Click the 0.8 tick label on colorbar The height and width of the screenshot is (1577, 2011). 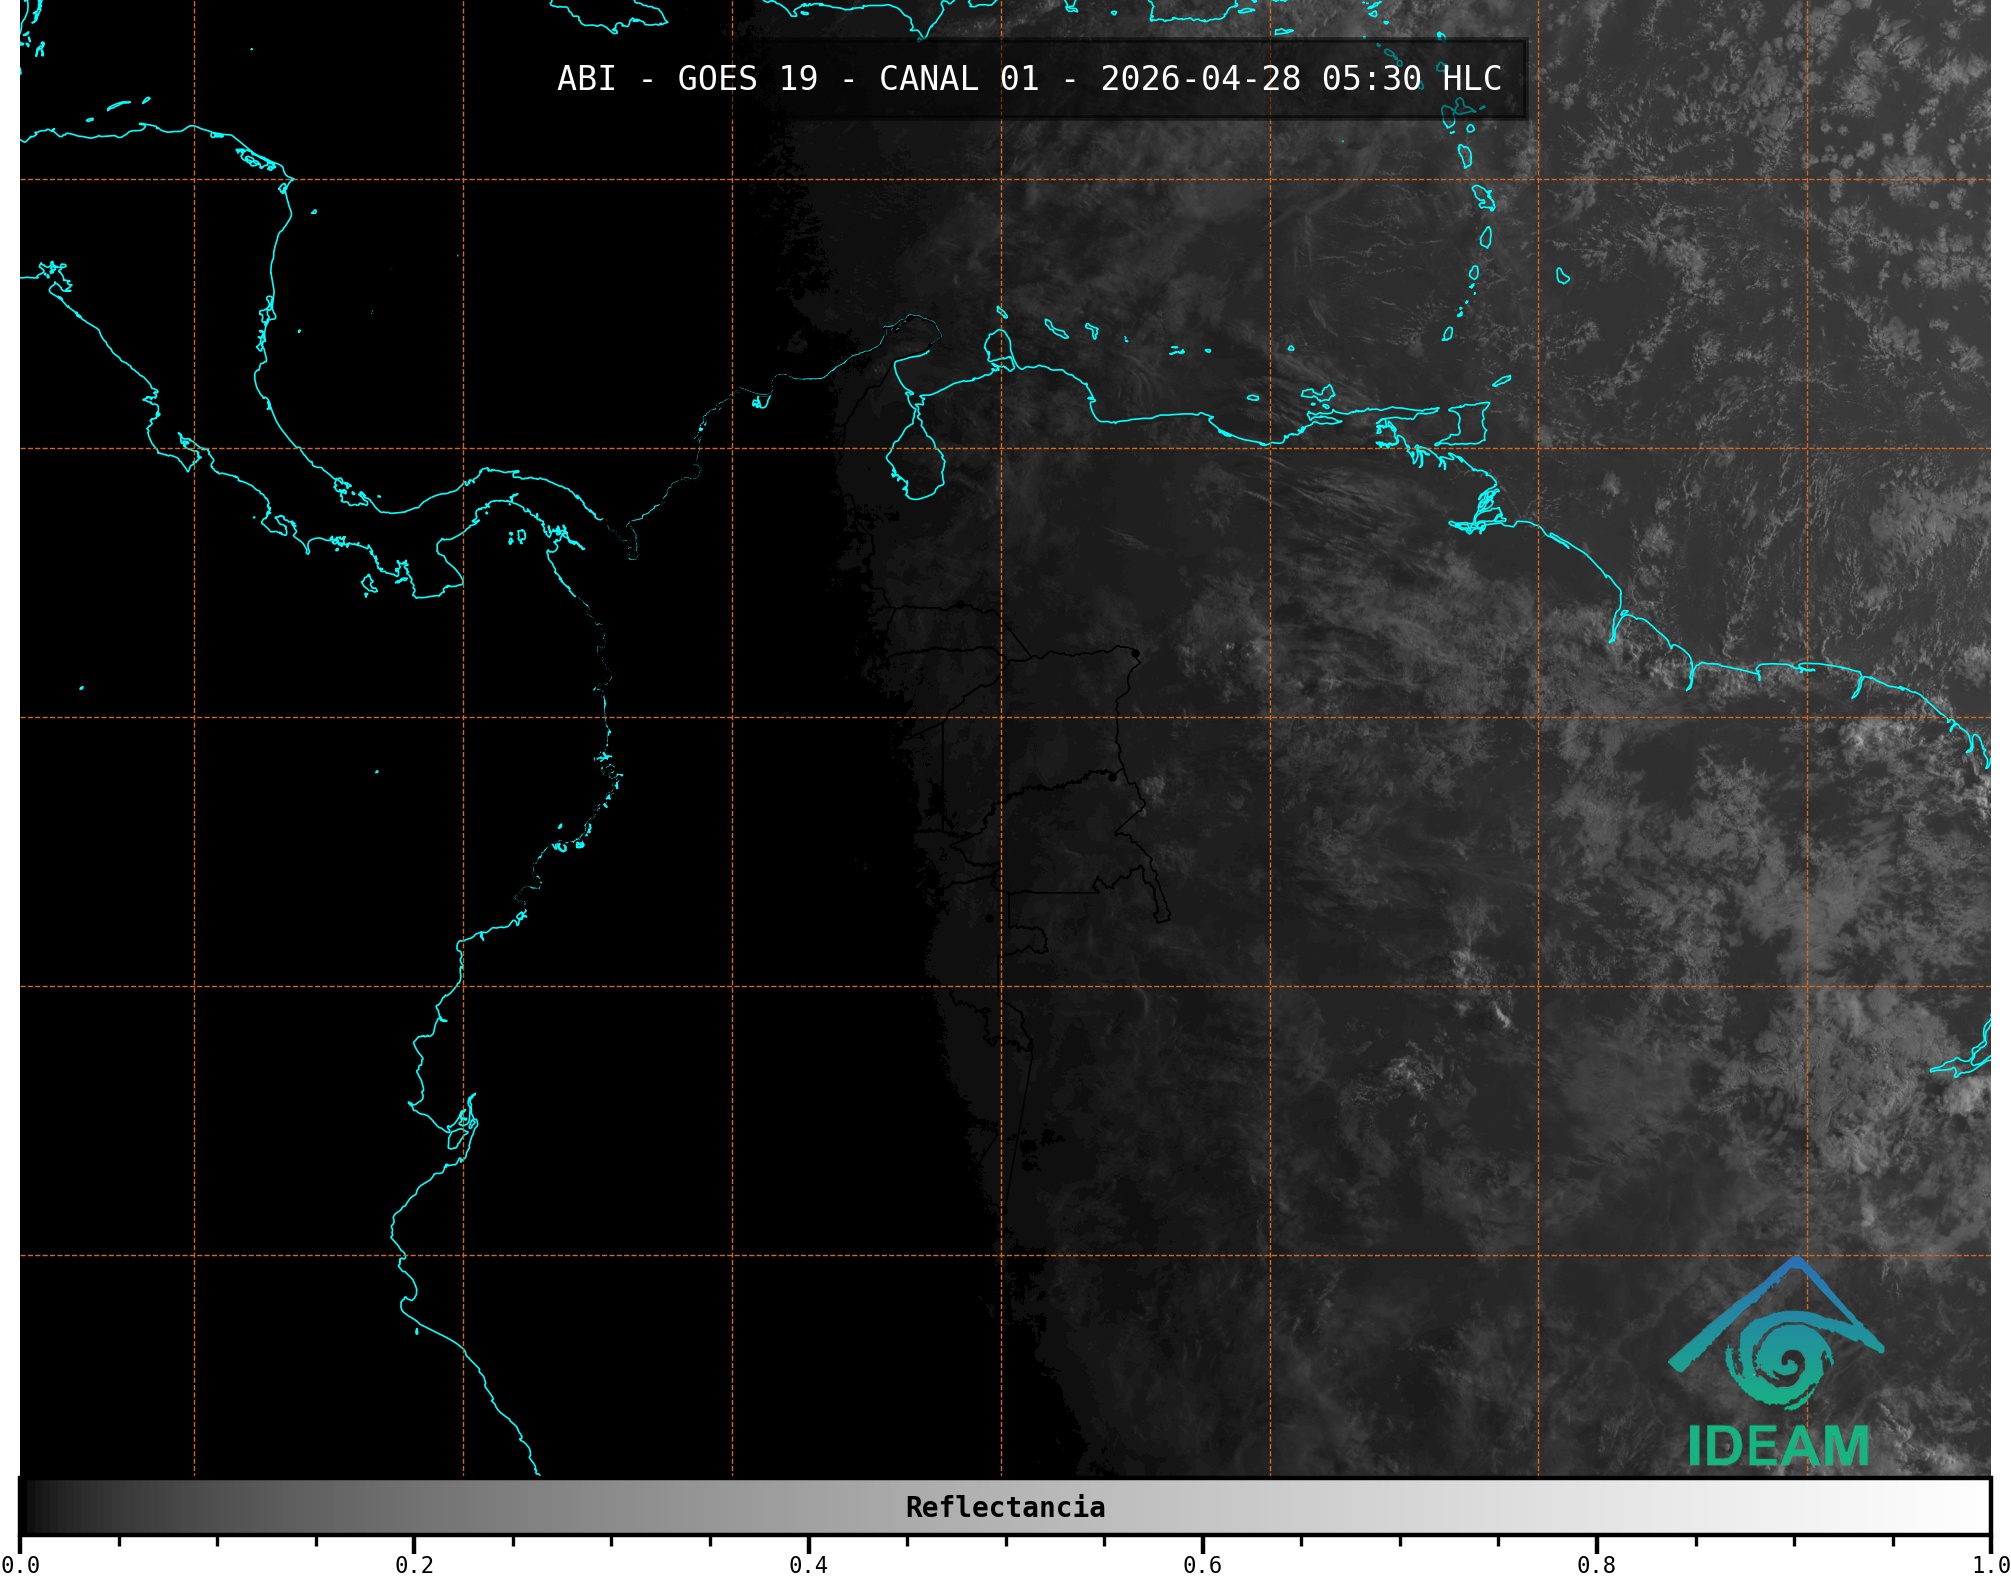pos(1596,1564)
